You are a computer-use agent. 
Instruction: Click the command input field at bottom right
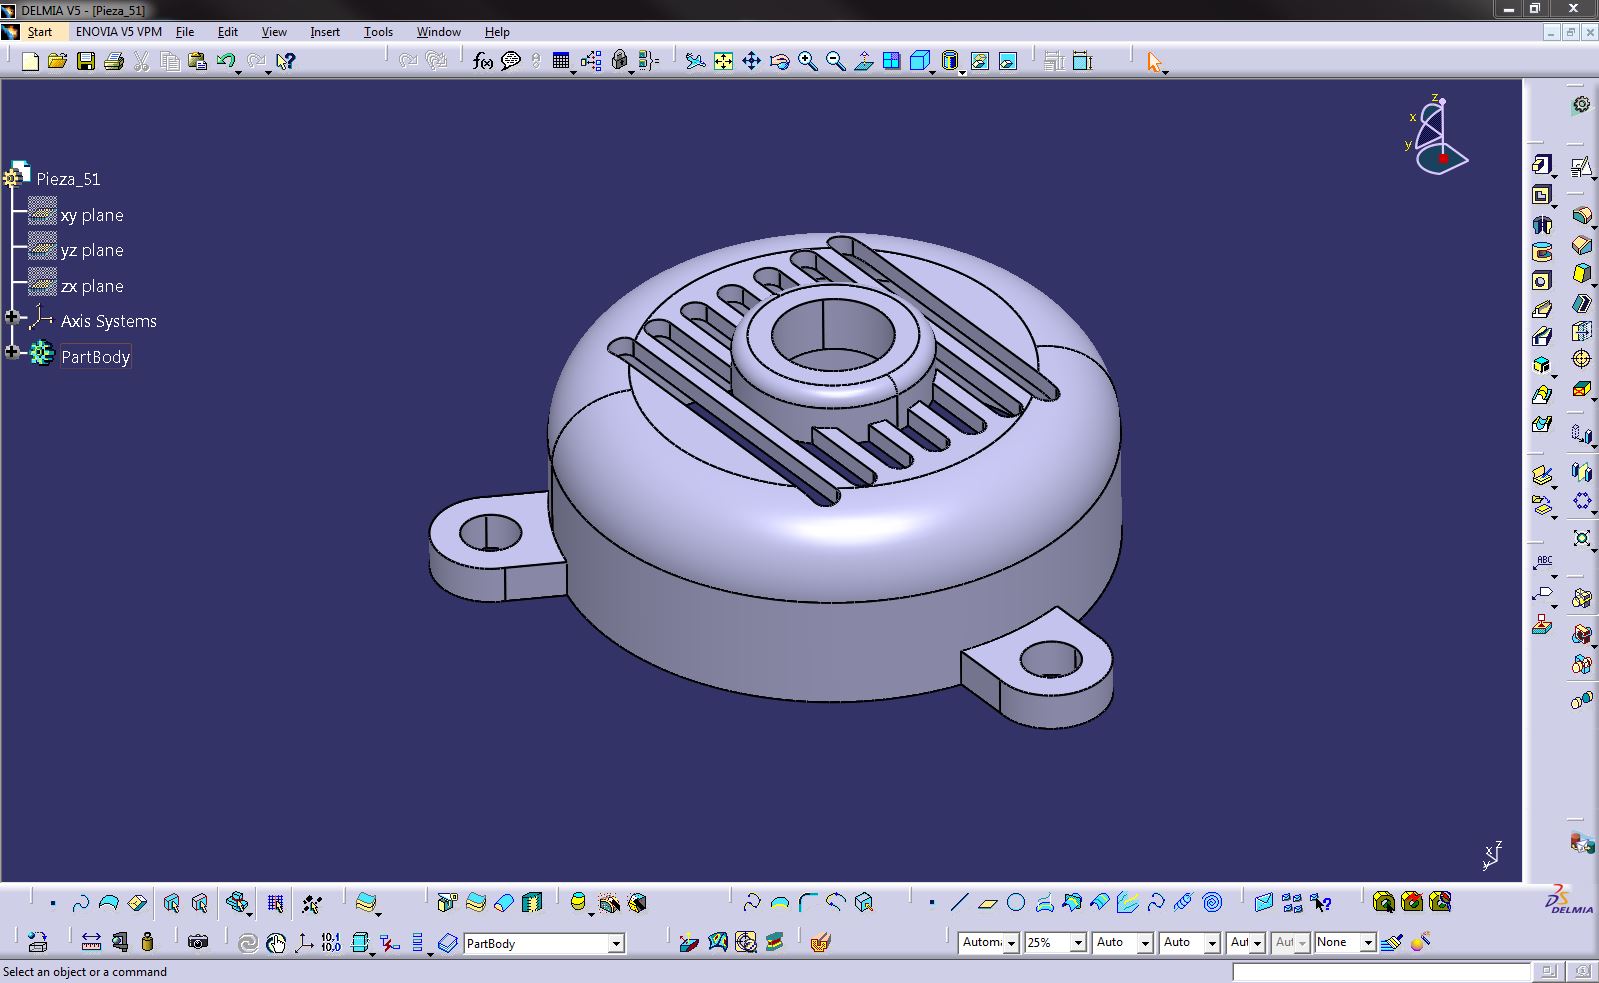(x=1380, y=971)
